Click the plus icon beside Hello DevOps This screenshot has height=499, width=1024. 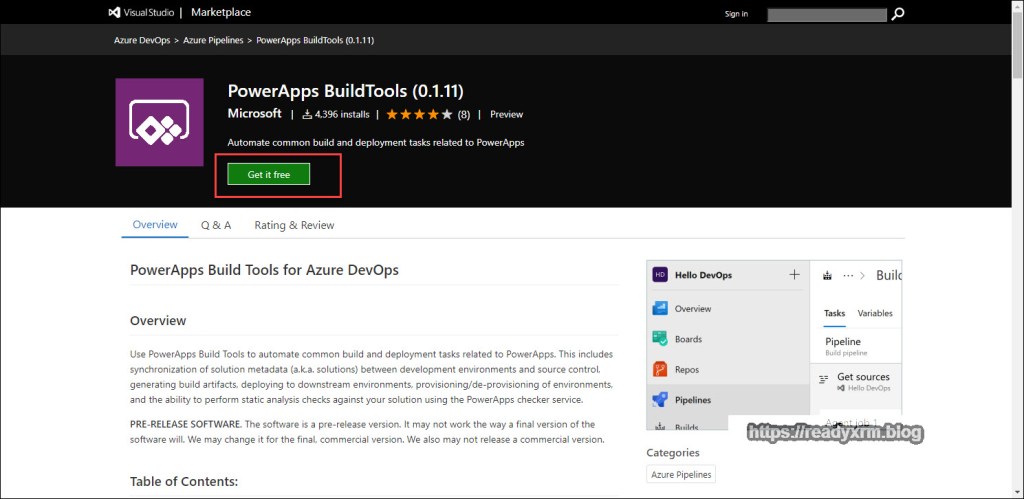click(794, 274)
